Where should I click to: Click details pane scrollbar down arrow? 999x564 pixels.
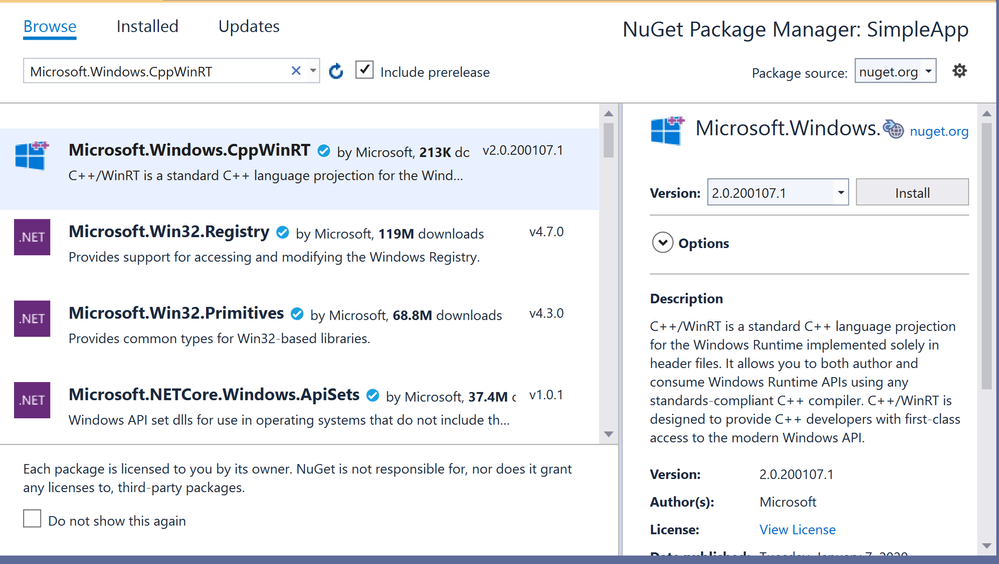click(987, 546)
